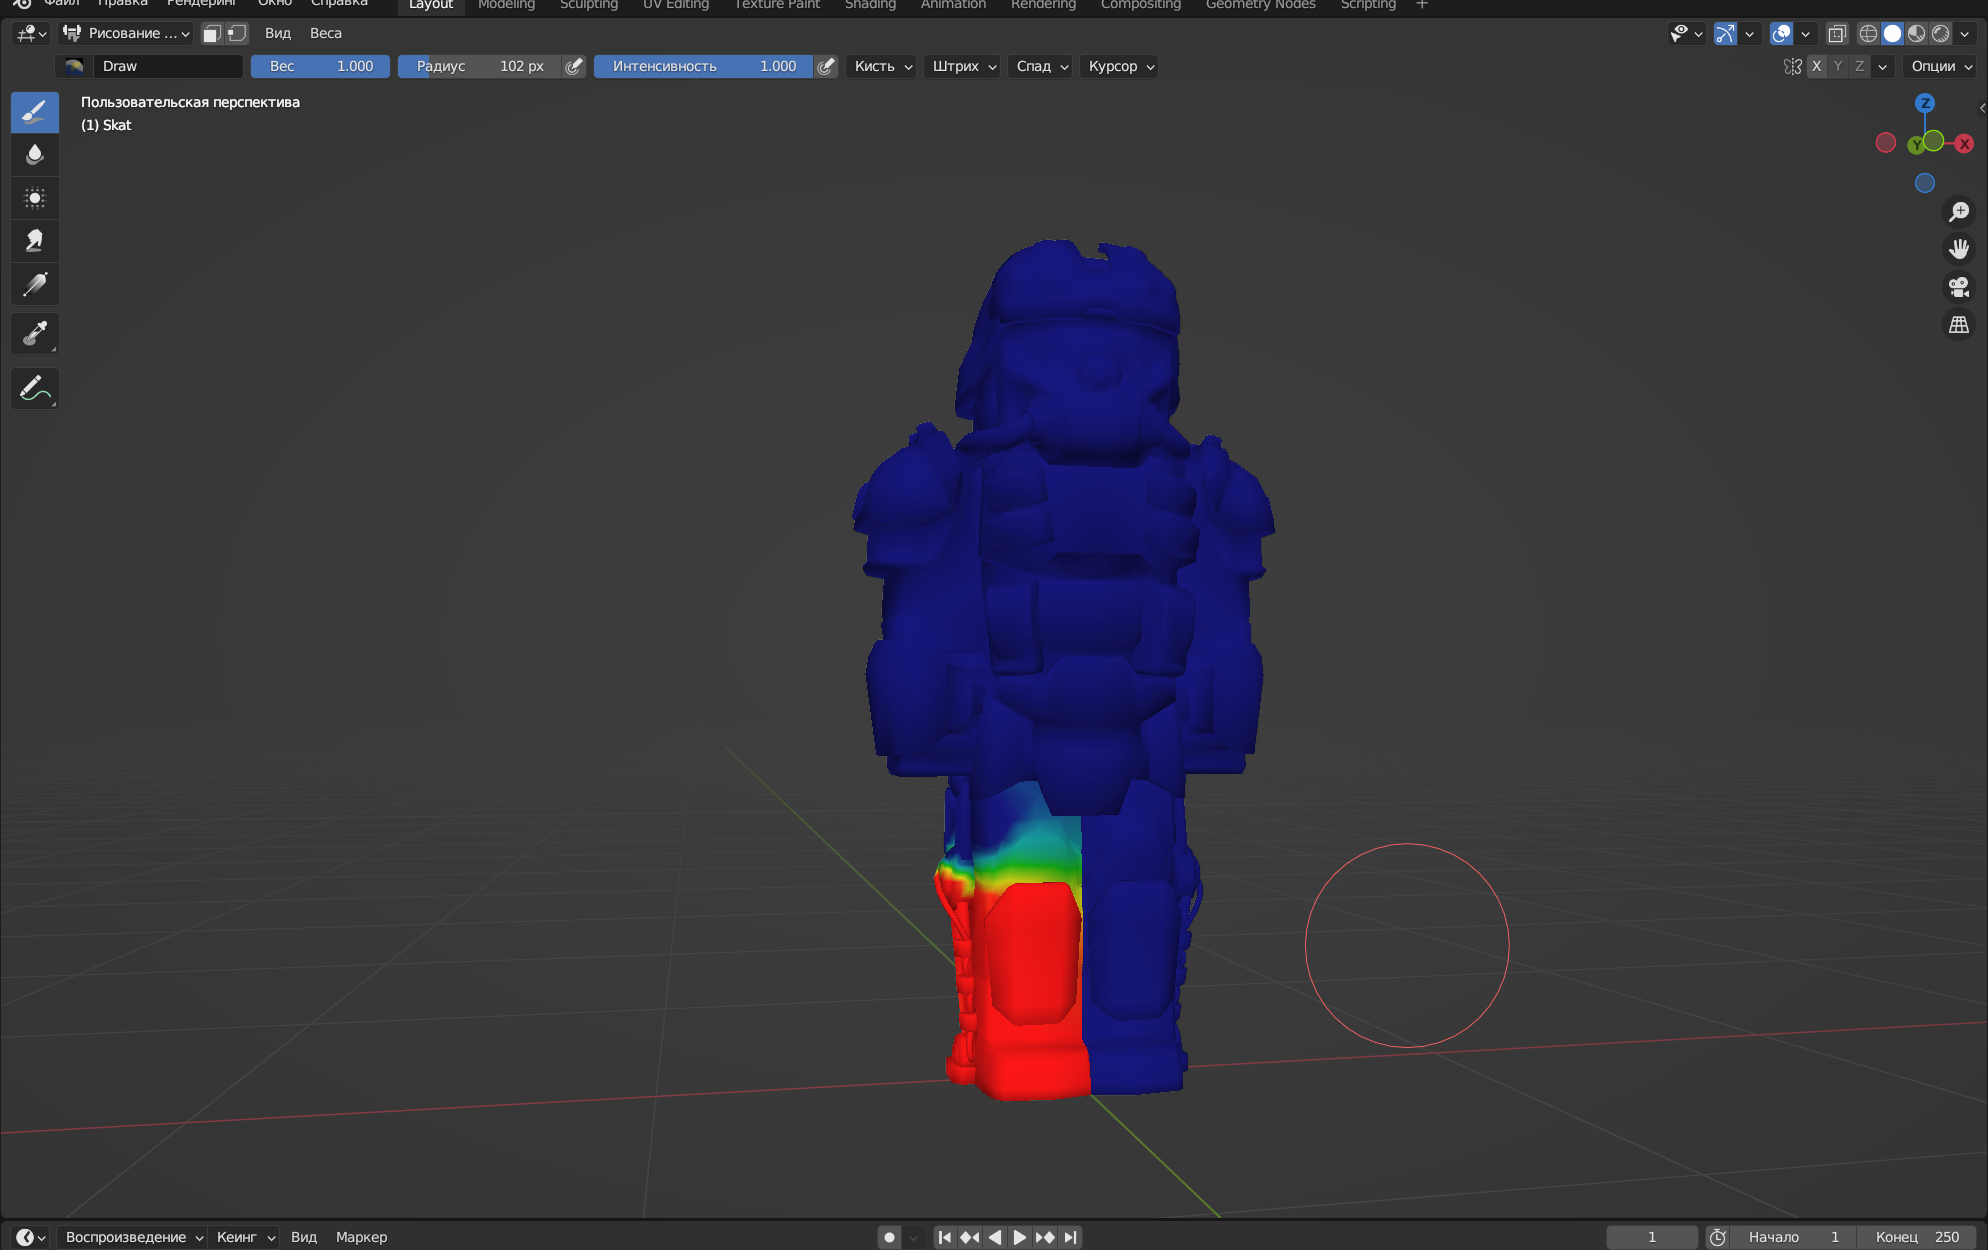1988x1250 pixels.
Task: Open the Вид menu in viewport header
Action: click(278, 33)
